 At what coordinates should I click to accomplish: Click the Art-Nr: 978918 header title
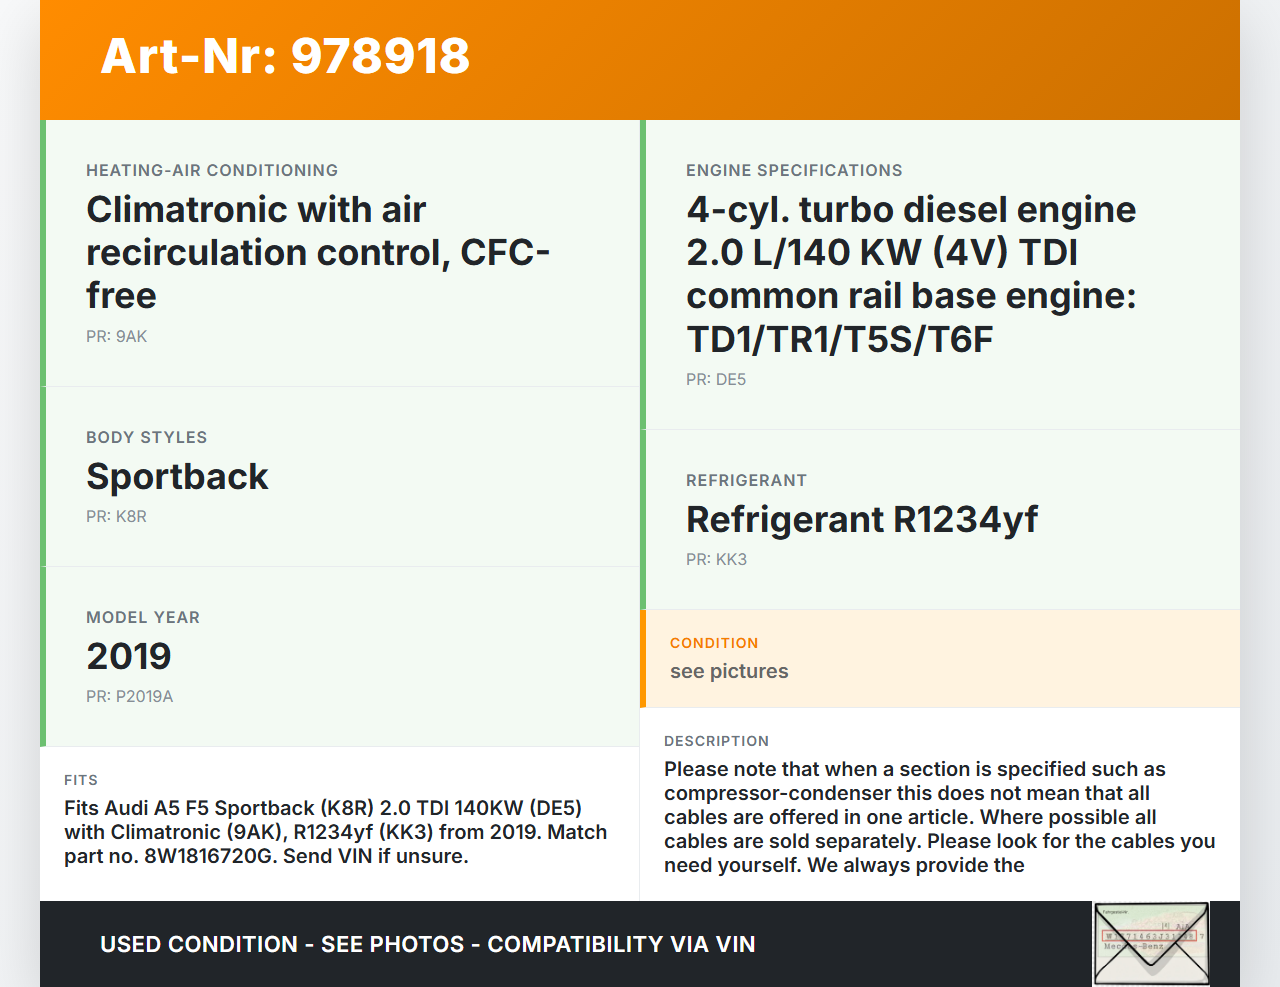click(x=285, y=56)
